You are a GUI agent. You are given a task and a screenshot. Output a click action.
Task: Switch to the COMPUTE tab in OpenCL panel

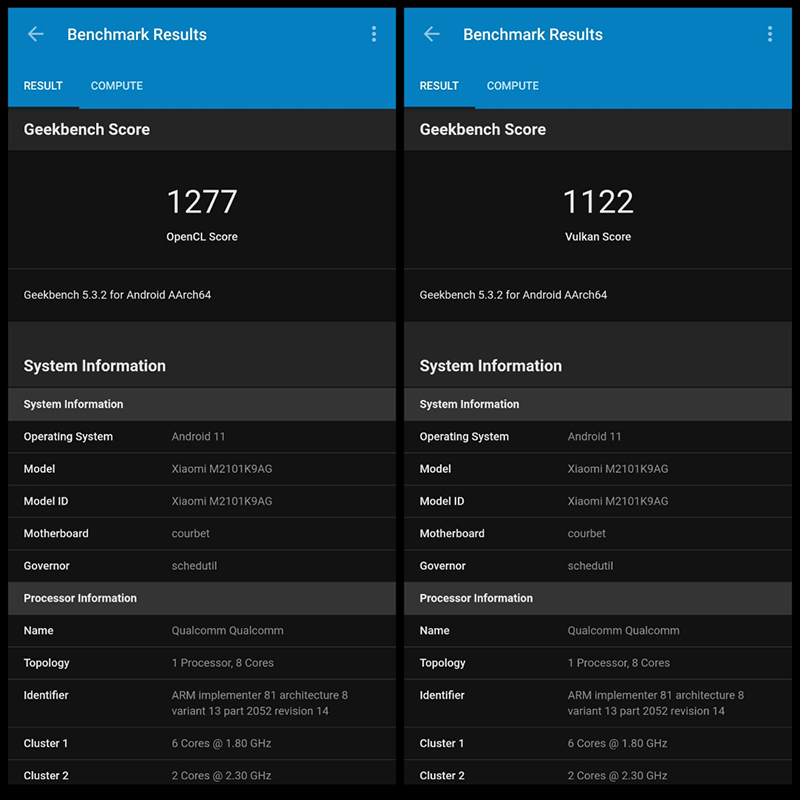click(x=117, y=86)
